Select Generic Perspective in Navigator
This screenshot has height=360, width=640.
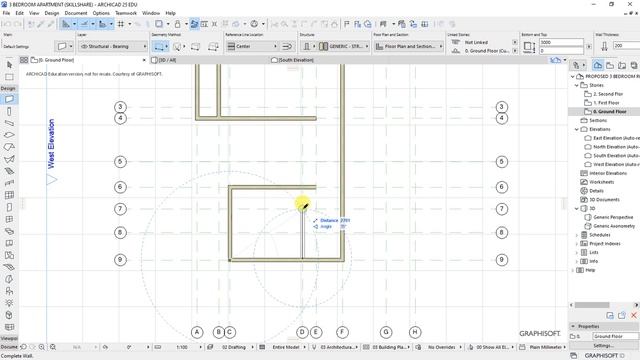point(614,217)
